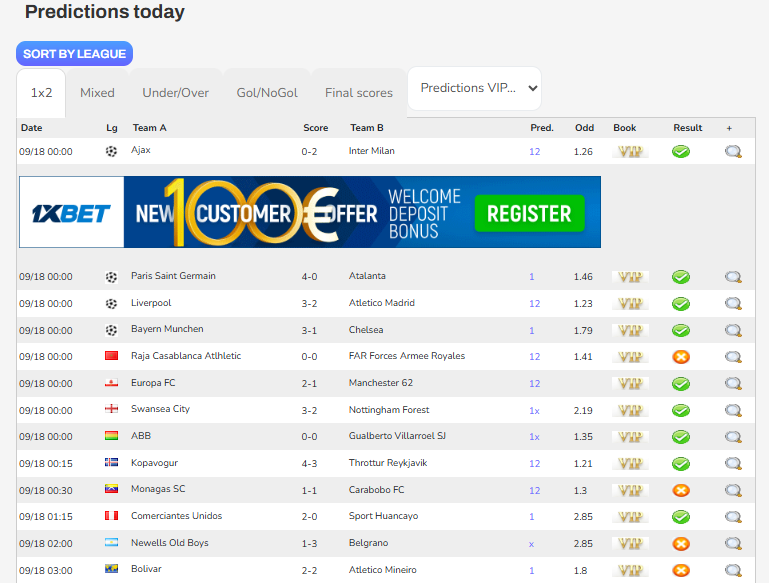
Task: Click orange X result for Newells Old Boys
Action: coord(681,544)
